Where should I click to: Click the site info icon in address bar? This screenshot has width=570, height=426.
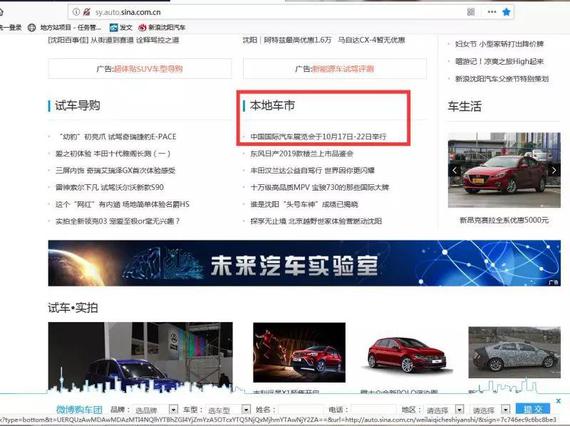[x=76, y=12]
